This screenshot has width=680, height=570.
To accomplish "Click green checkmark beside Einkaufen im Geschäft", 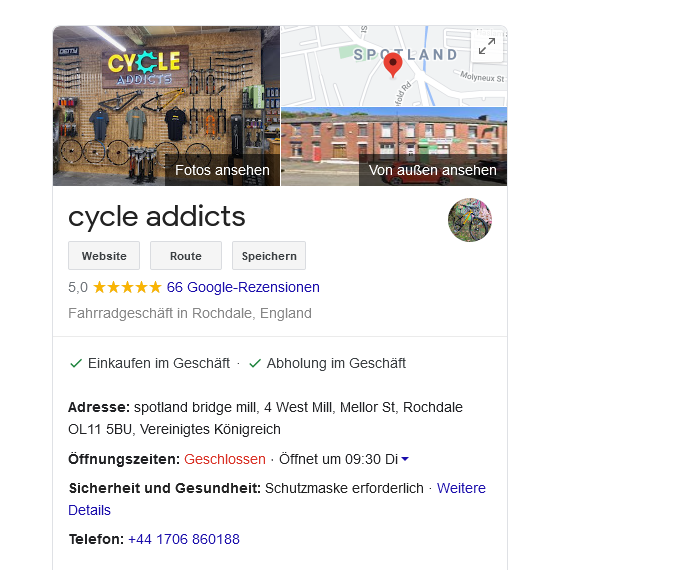I will coord(76,364).
